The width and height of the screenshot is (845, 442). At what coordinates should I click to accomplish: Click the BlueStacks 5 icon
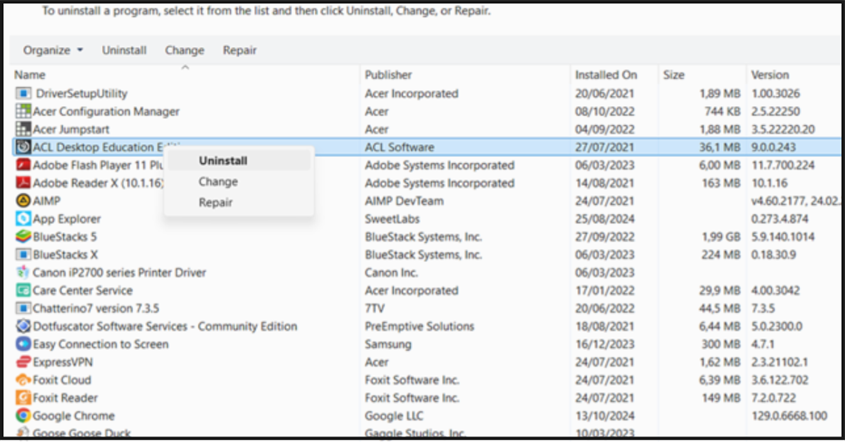click(23, 236)
